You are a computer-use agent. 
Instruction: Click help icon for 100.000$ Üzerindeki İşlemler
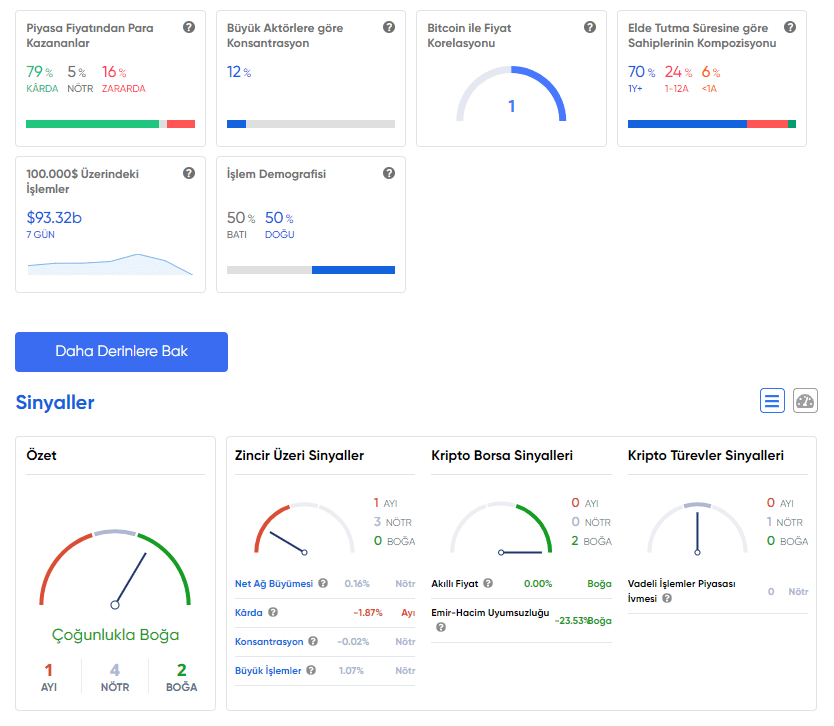coord(189,173)
